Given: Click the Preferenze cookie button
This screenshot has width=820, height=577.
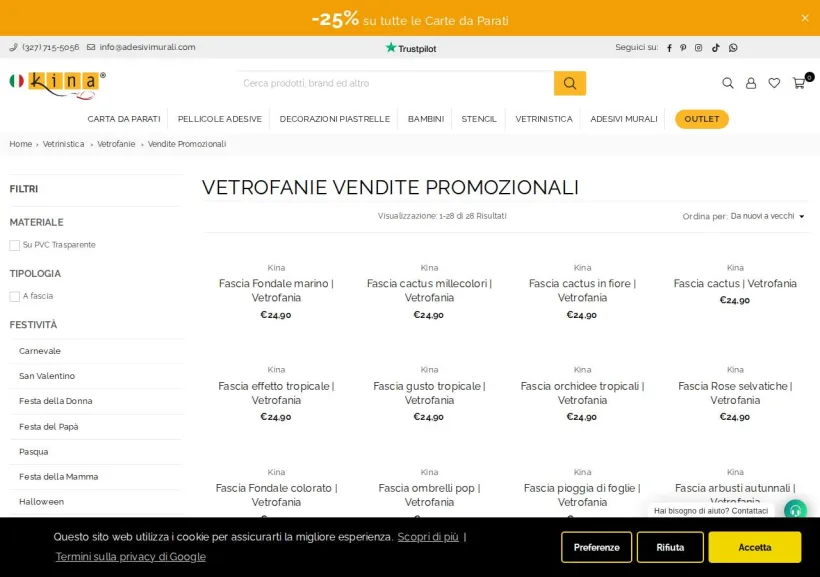Looking at the screenshot, I should coord(596,547).
